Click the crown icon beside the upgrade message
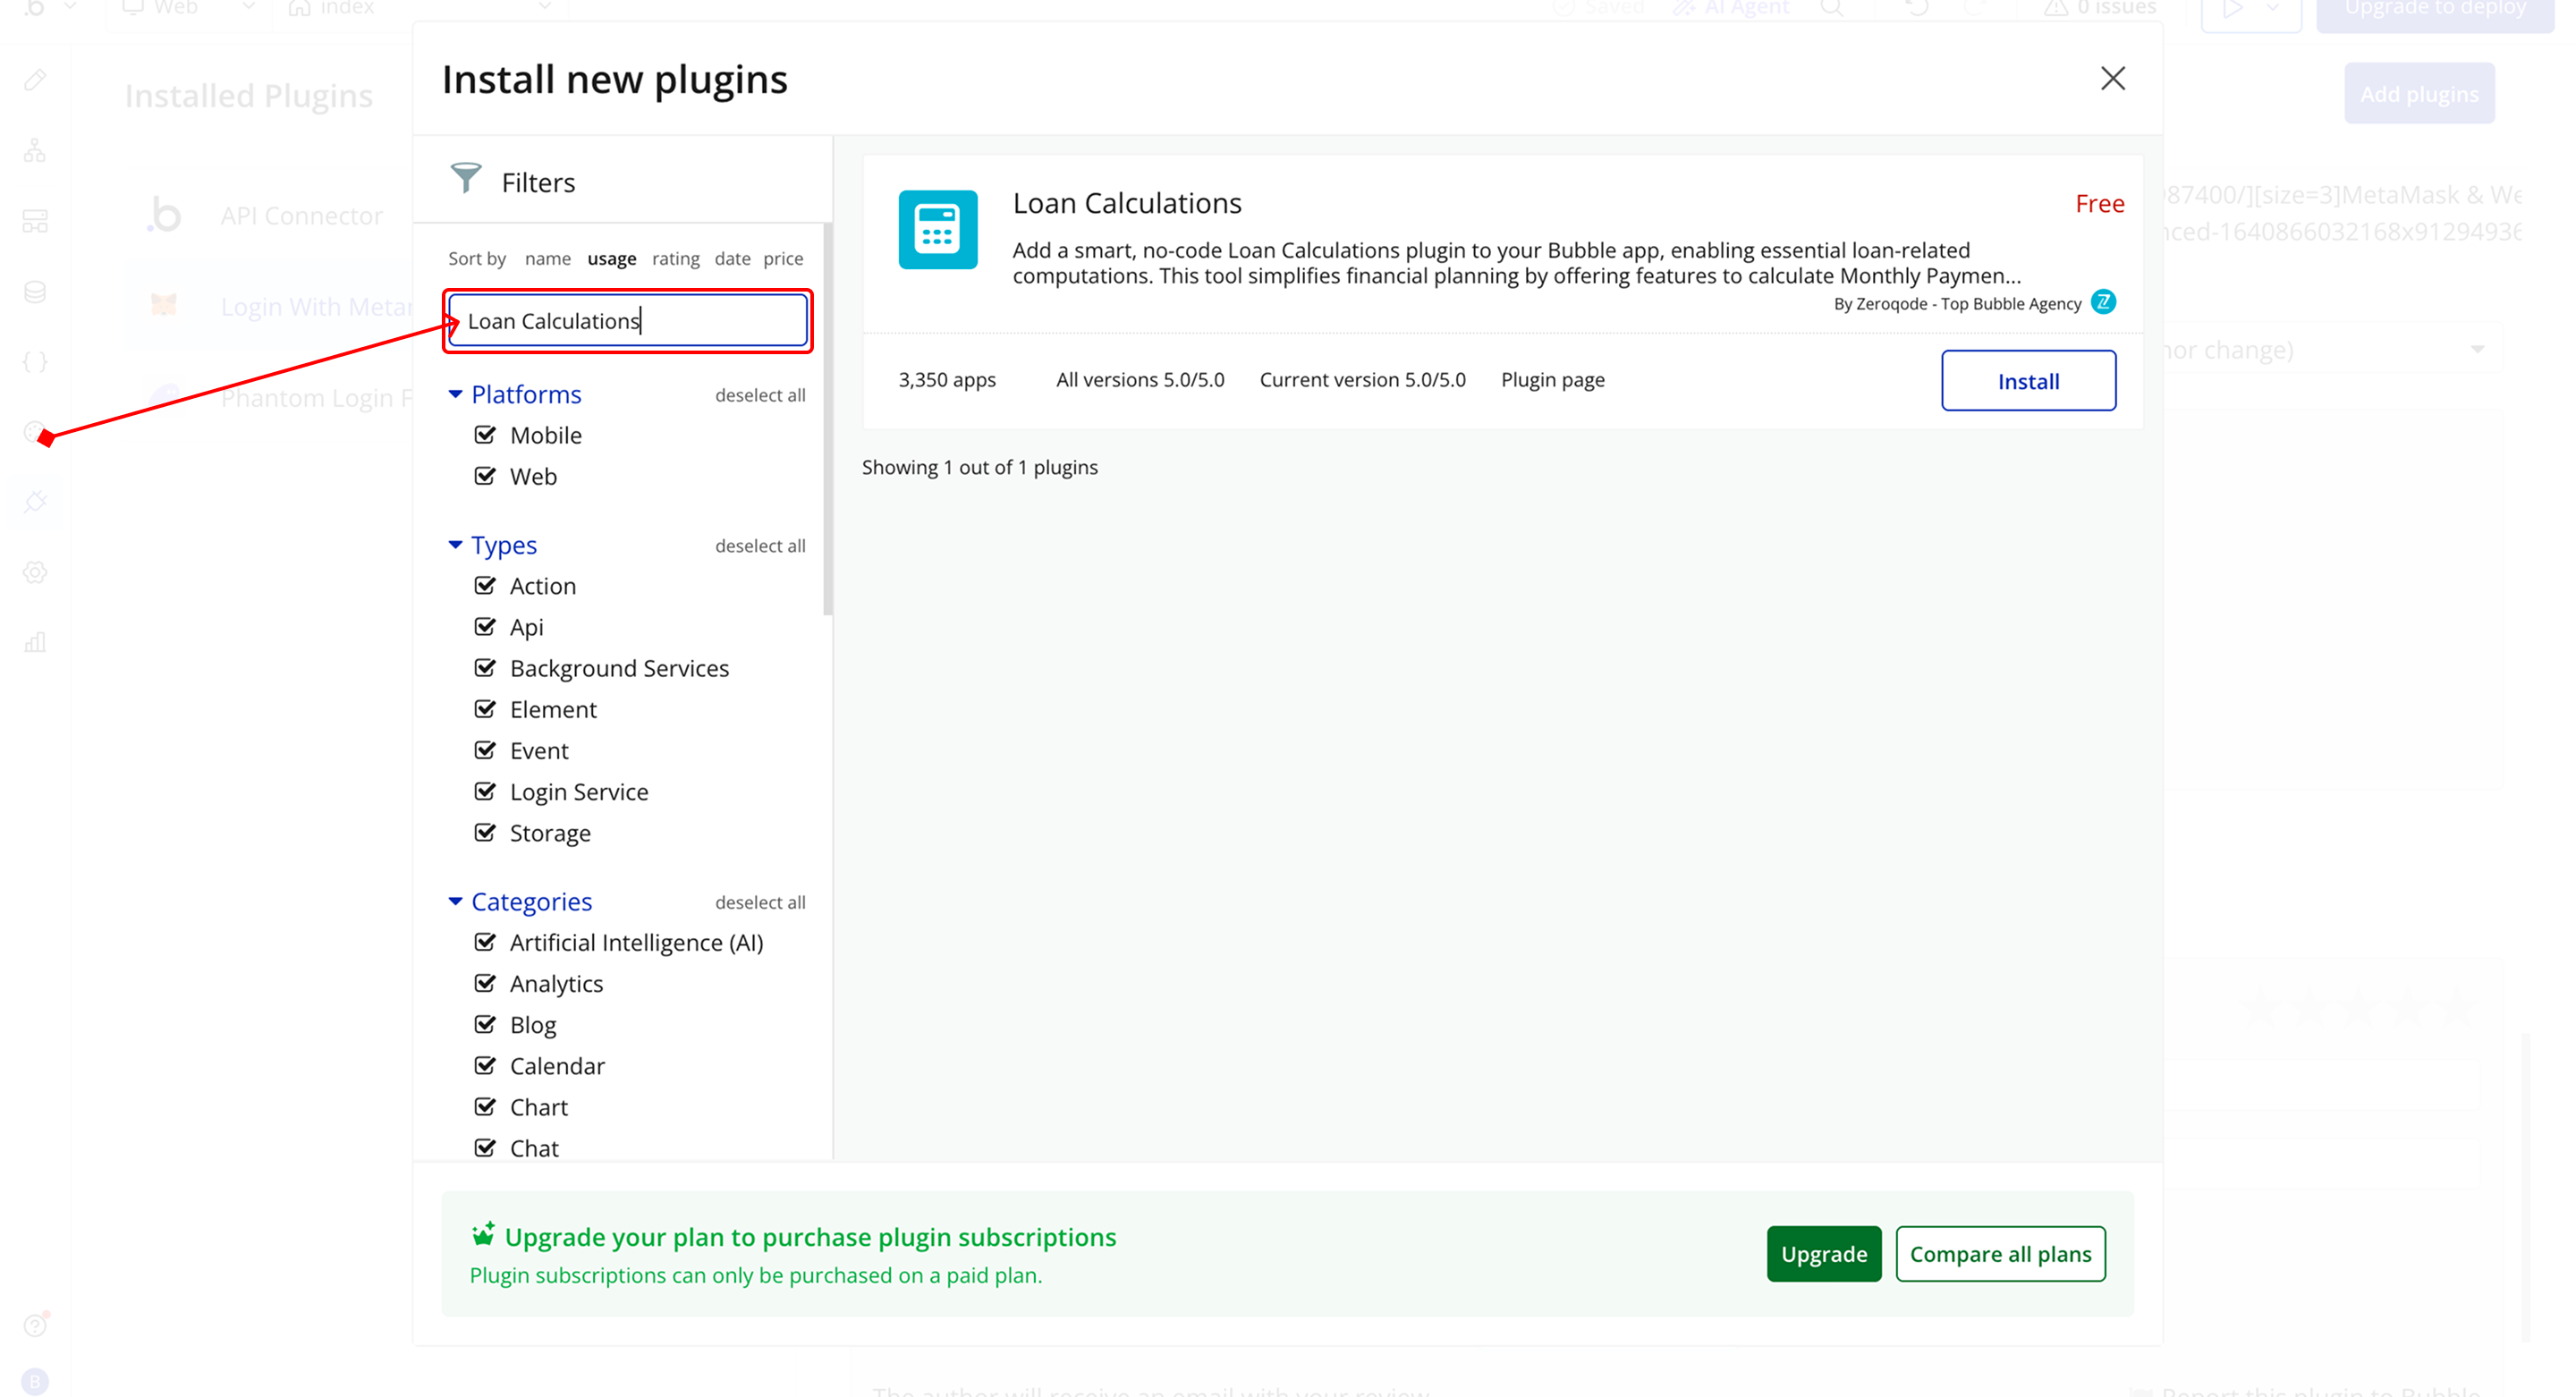The height and width of the screenshot is (1397, 2576). pyautogui.click(x=483, y=1234)
